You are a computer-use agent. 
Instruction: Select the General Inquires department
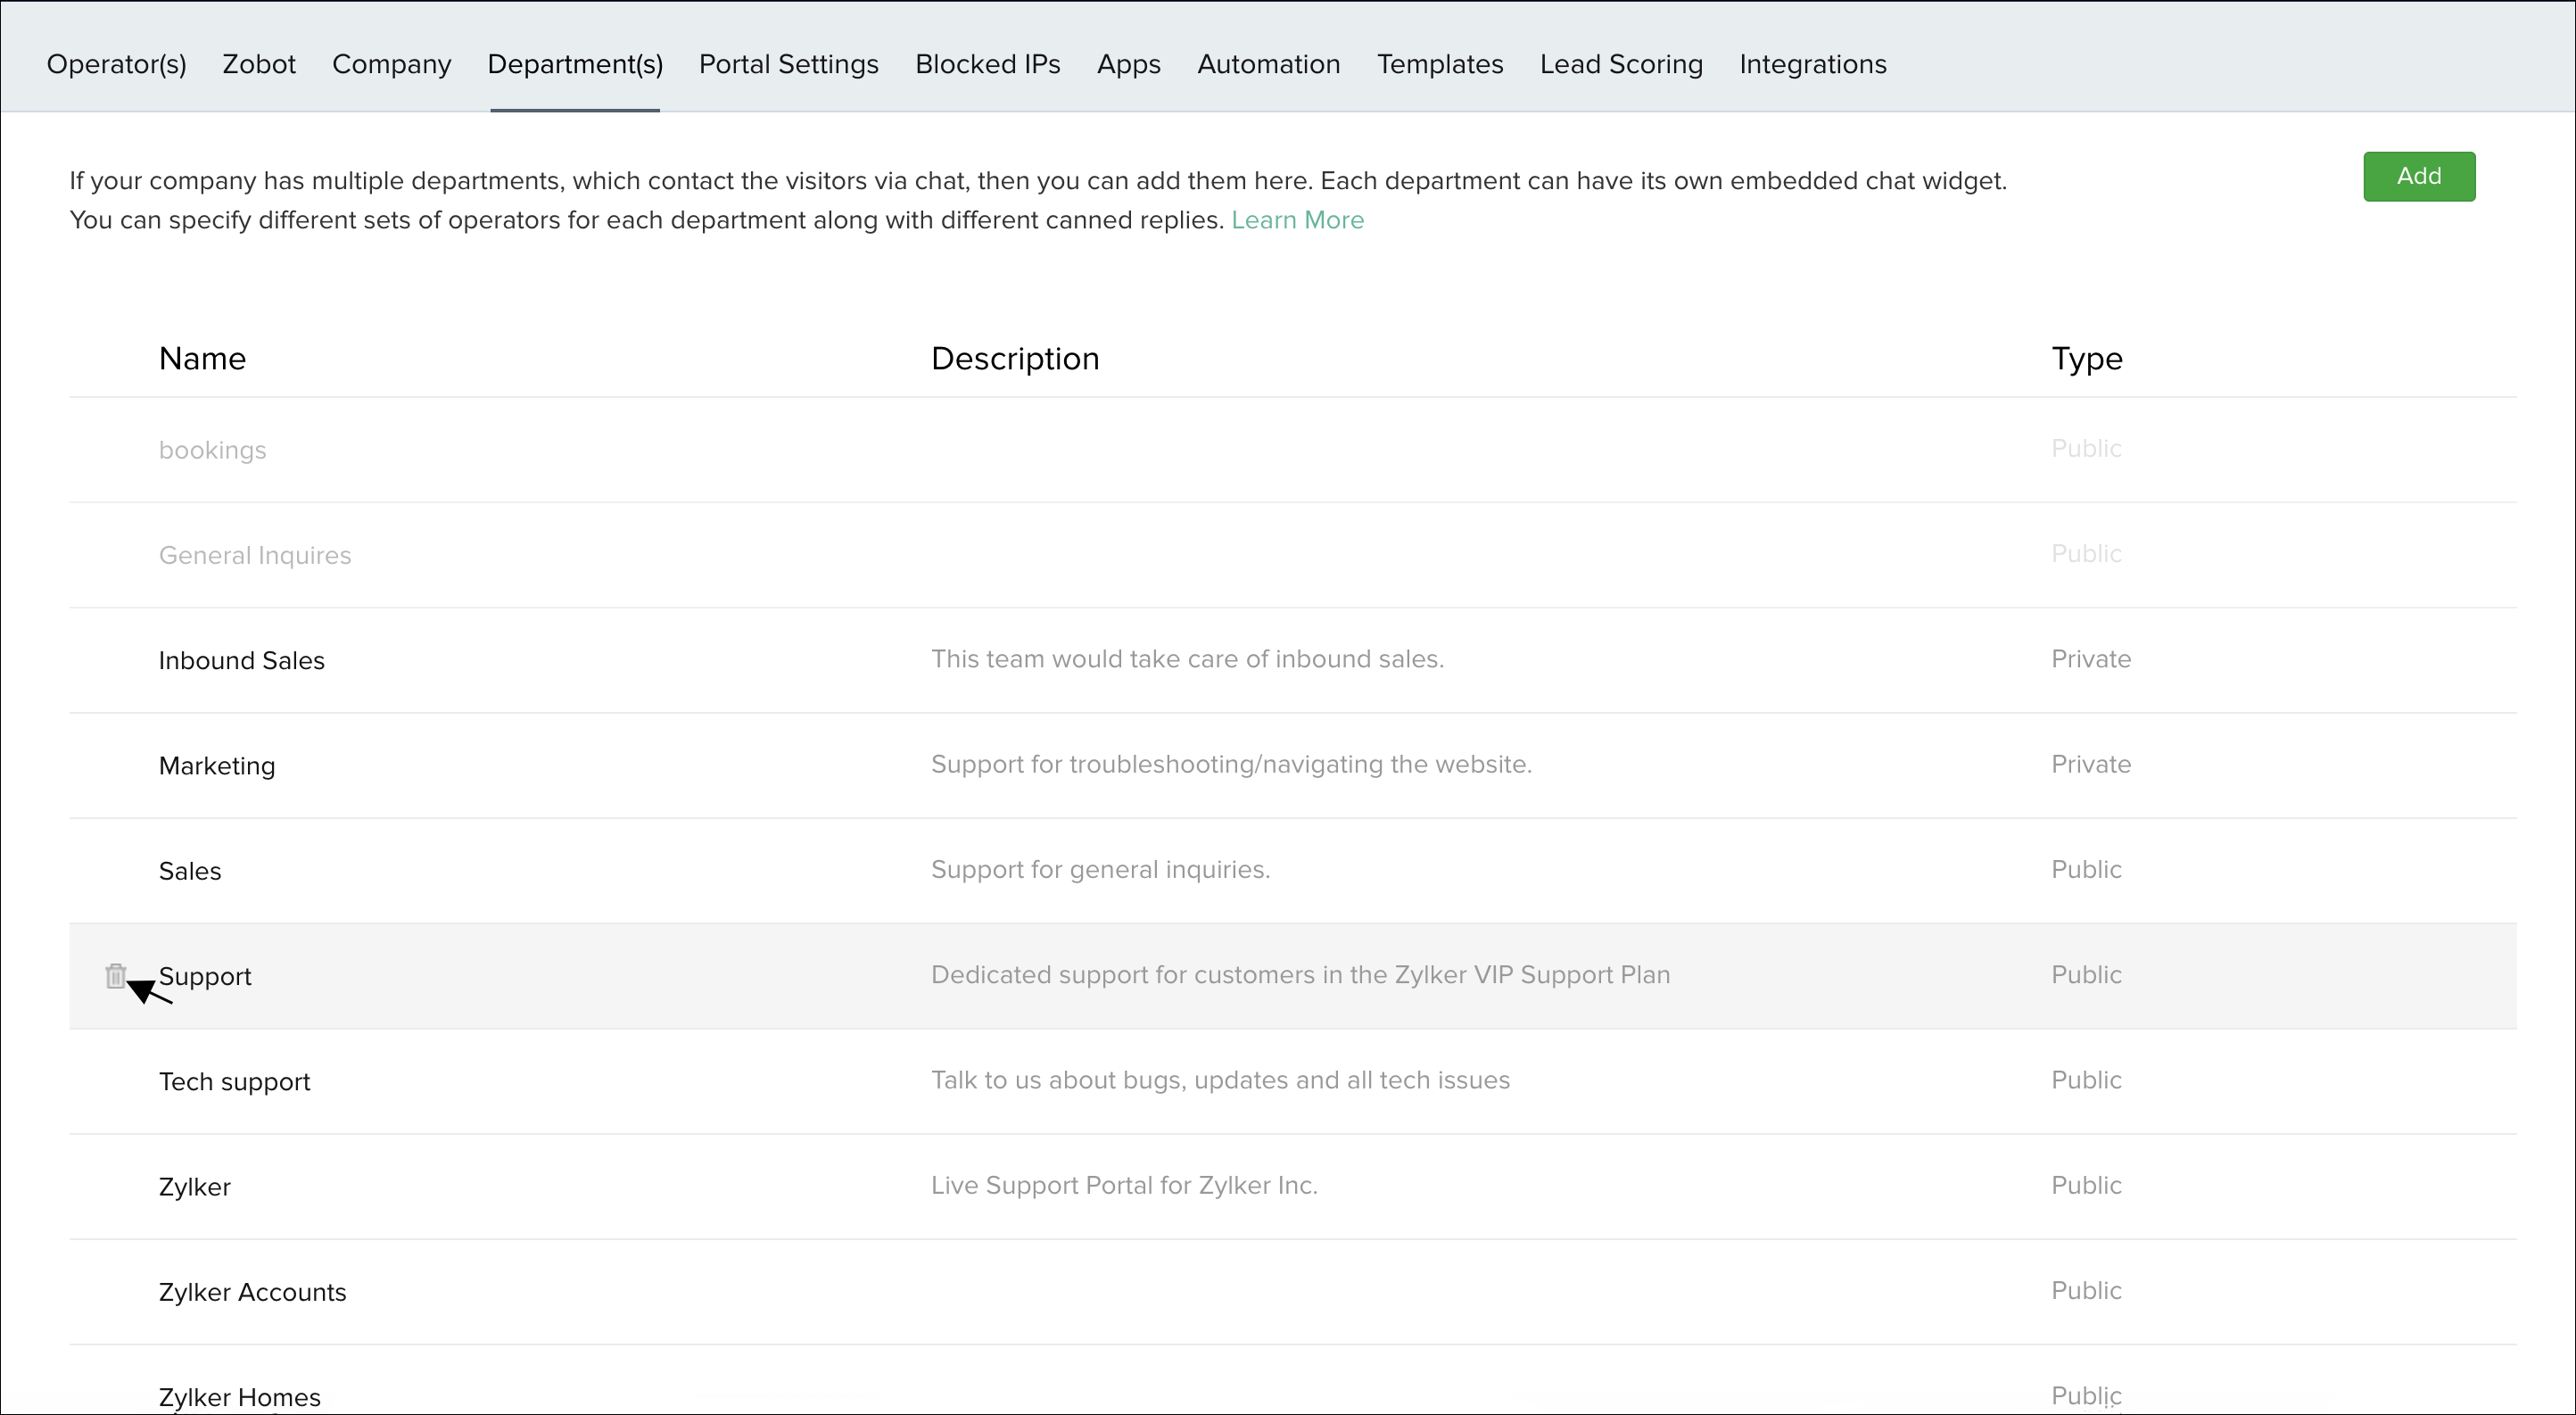point(255,555)
